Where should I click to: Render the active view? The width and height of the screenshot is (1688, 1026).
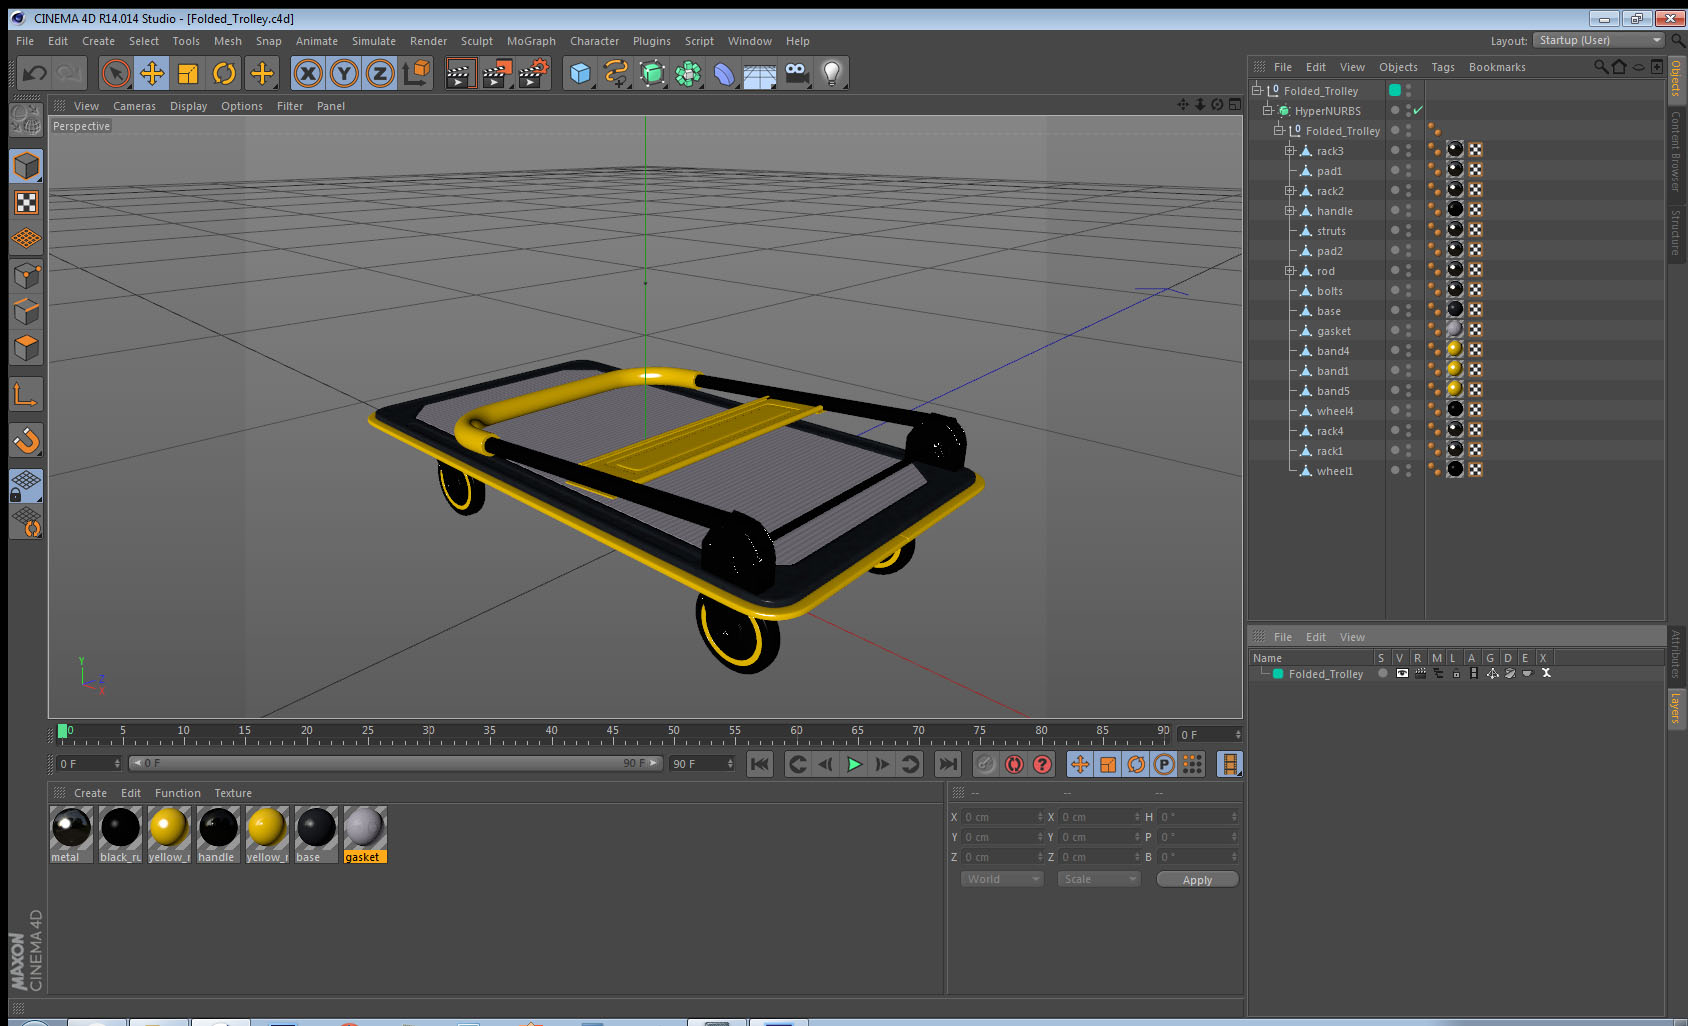[x=460, y=73]
